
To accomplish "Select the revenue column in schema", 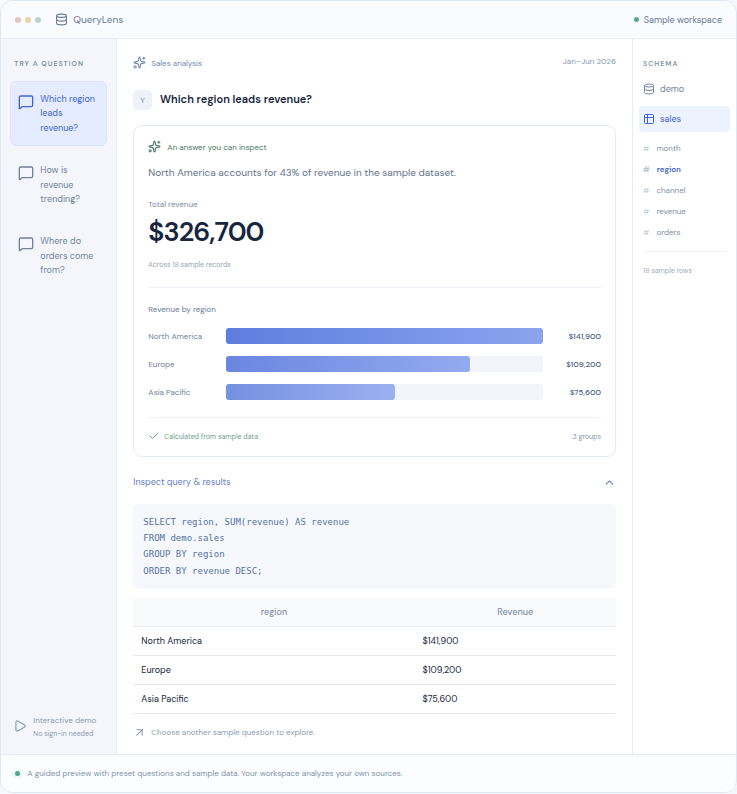I will point(671,212).
